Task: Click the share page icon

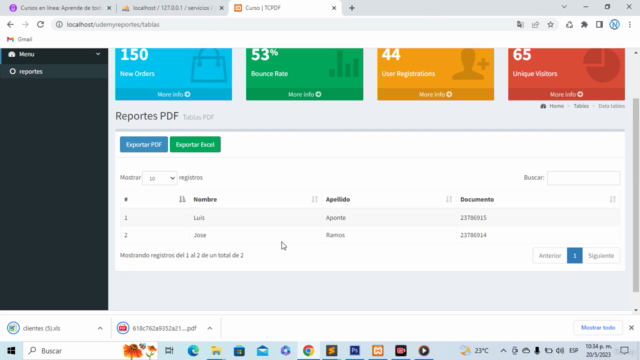Action: pos(535,24)
